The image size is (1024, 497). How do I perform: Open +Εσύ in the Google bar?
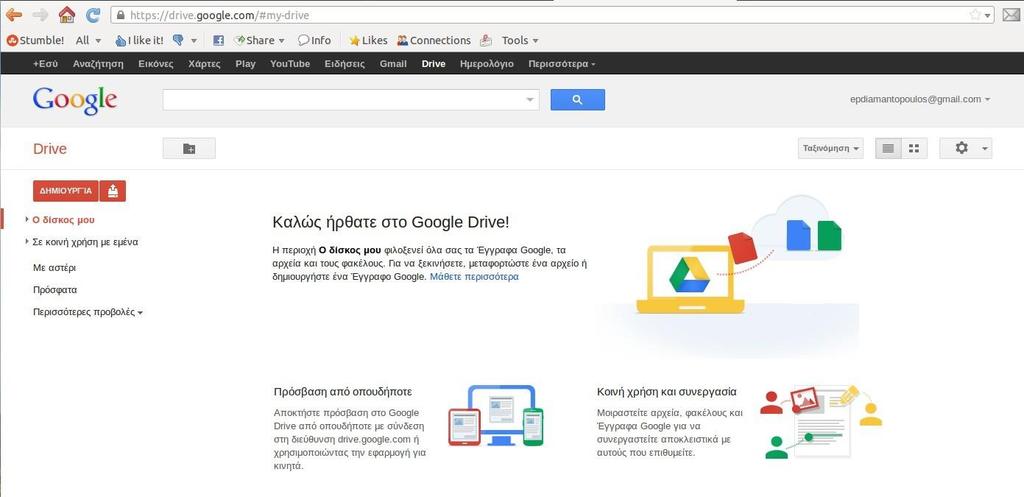[x=46, y=64]
